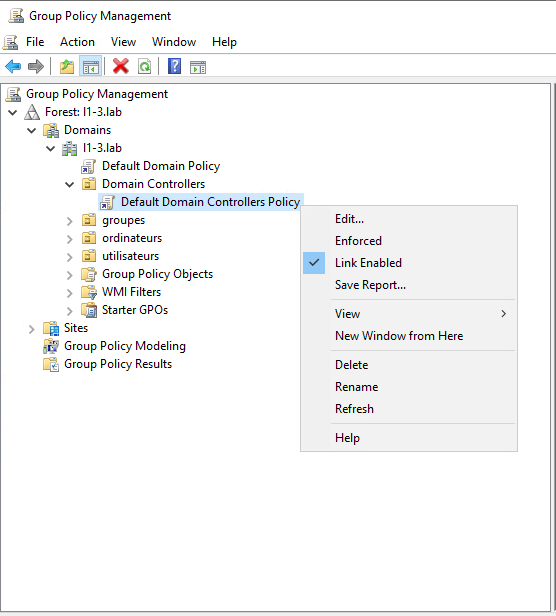556x616 pixels.
Task: Click the Default Domain Policy GPO link icon
Action: 88,166
